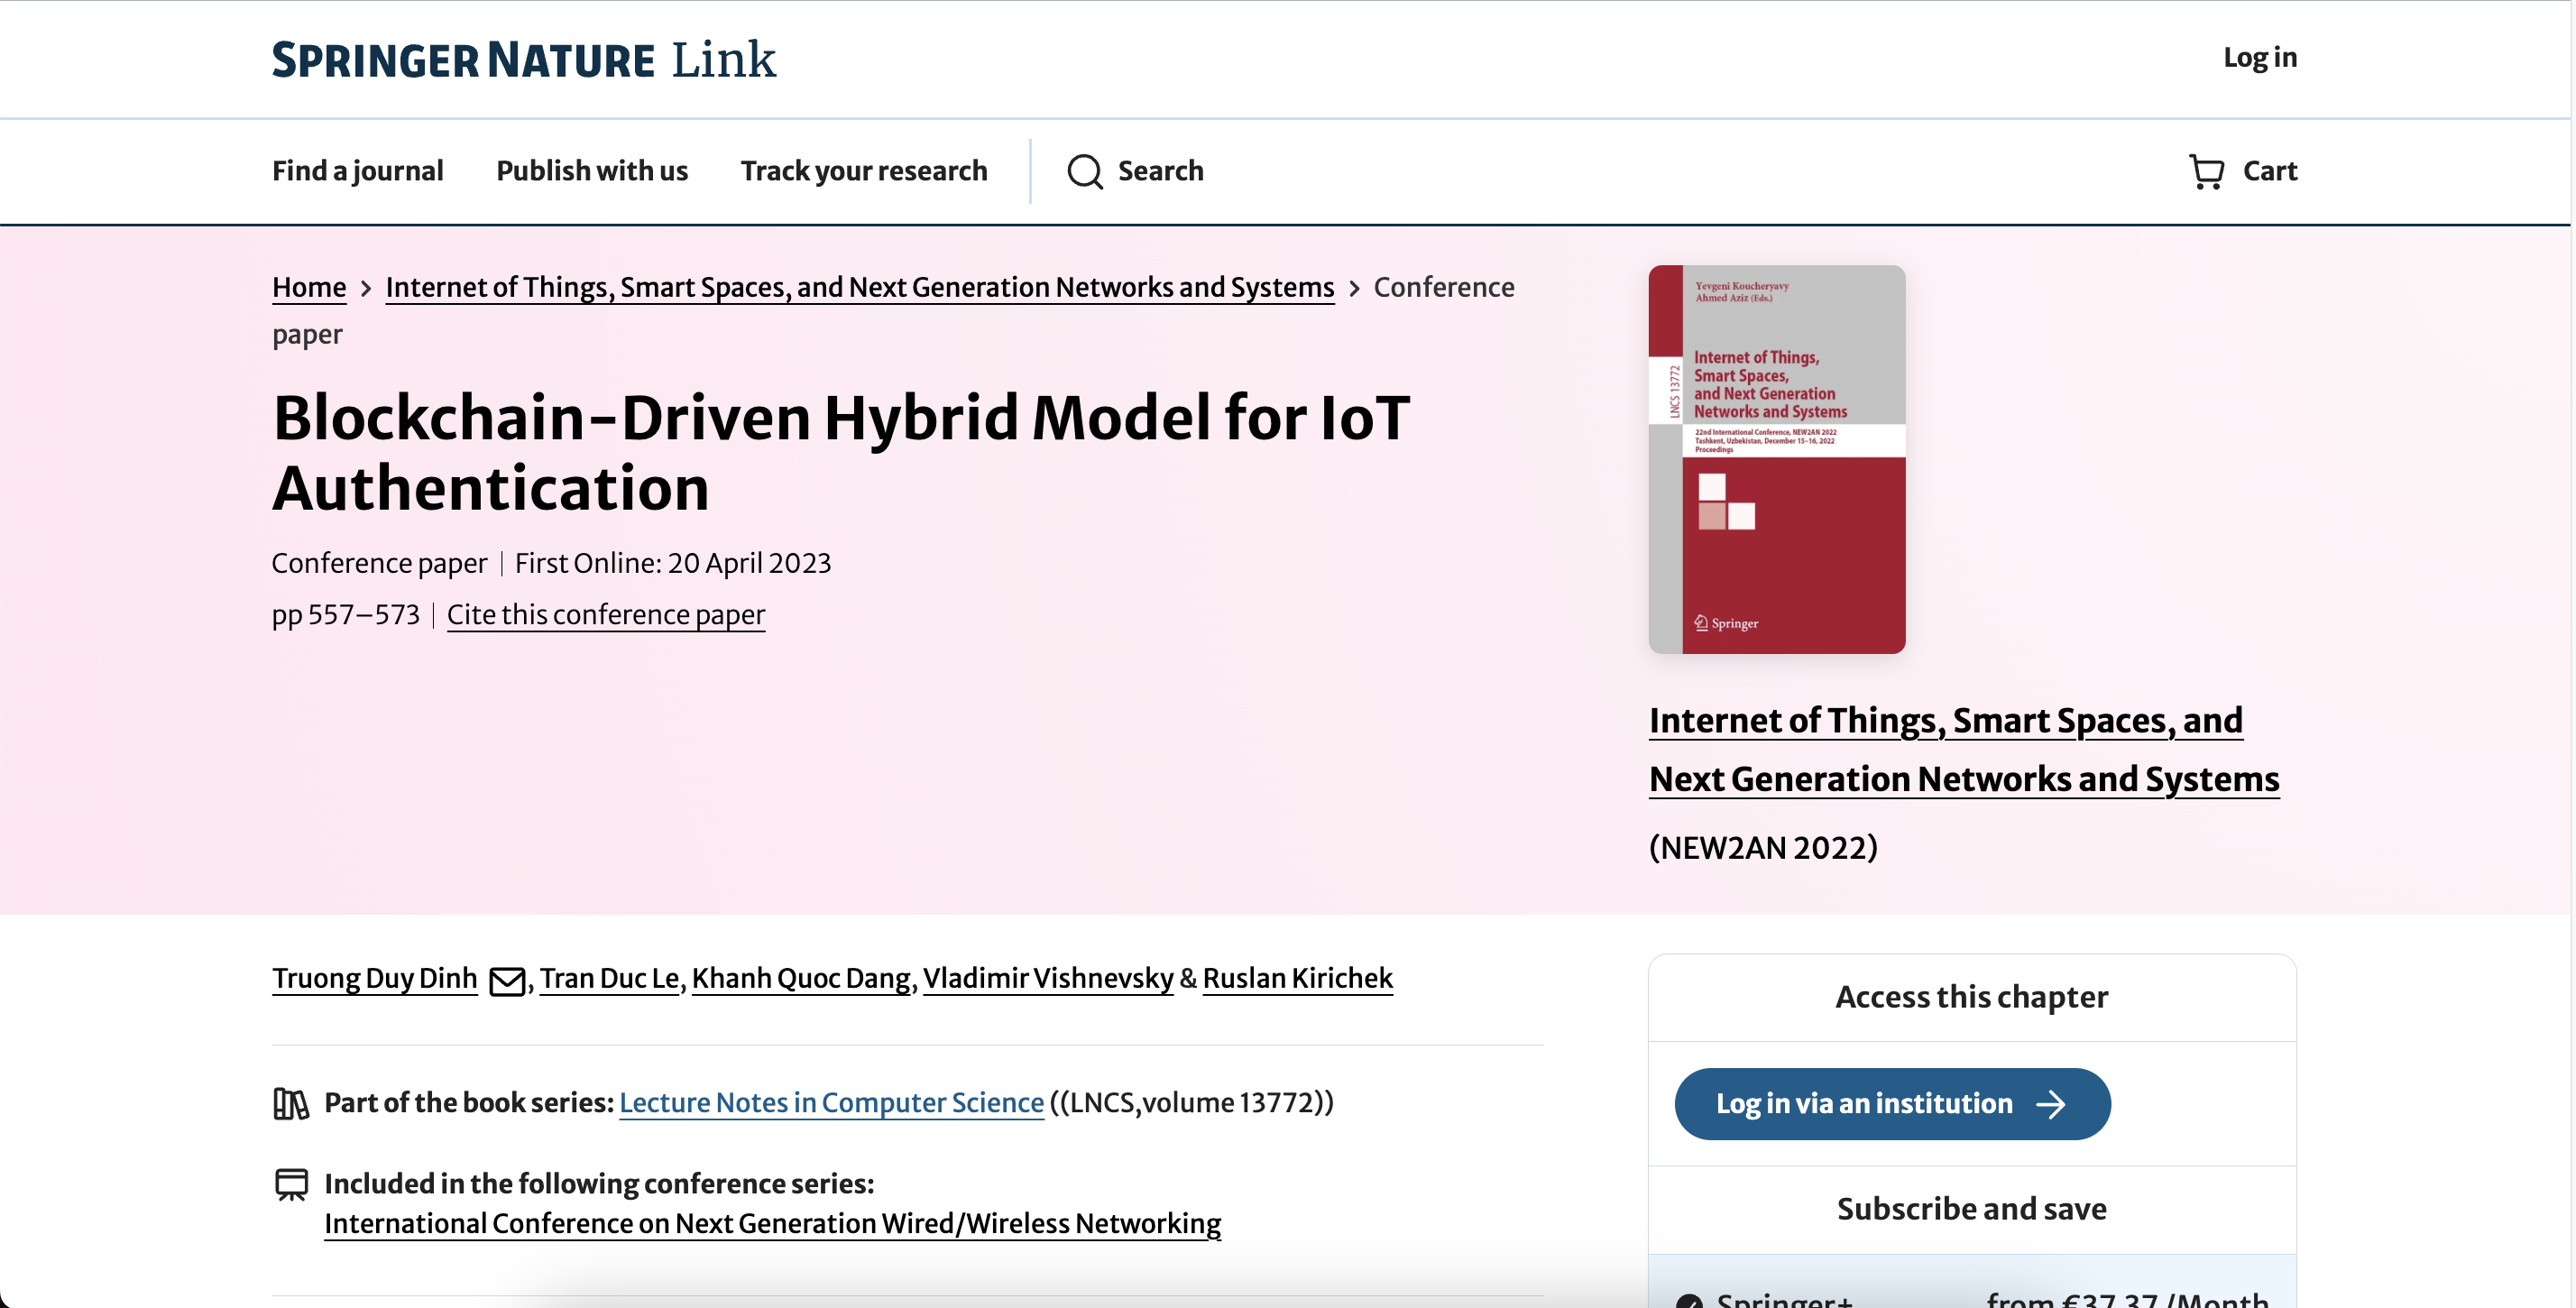Open the Publish with us menu item
The width and height of the screenshot is (2576, 1308).
click(x=591, y=171)
